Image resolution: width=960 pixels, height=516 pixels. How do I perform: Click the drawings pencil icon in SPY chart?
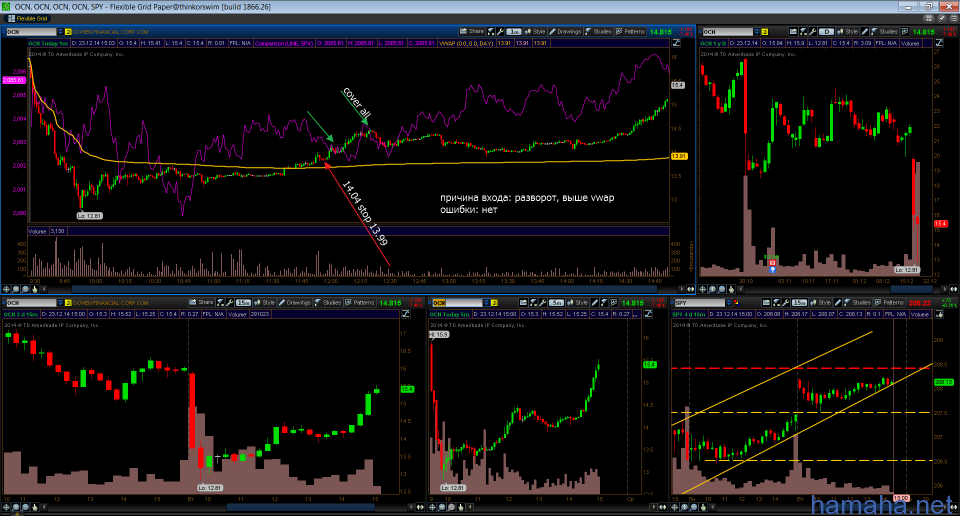838,302
